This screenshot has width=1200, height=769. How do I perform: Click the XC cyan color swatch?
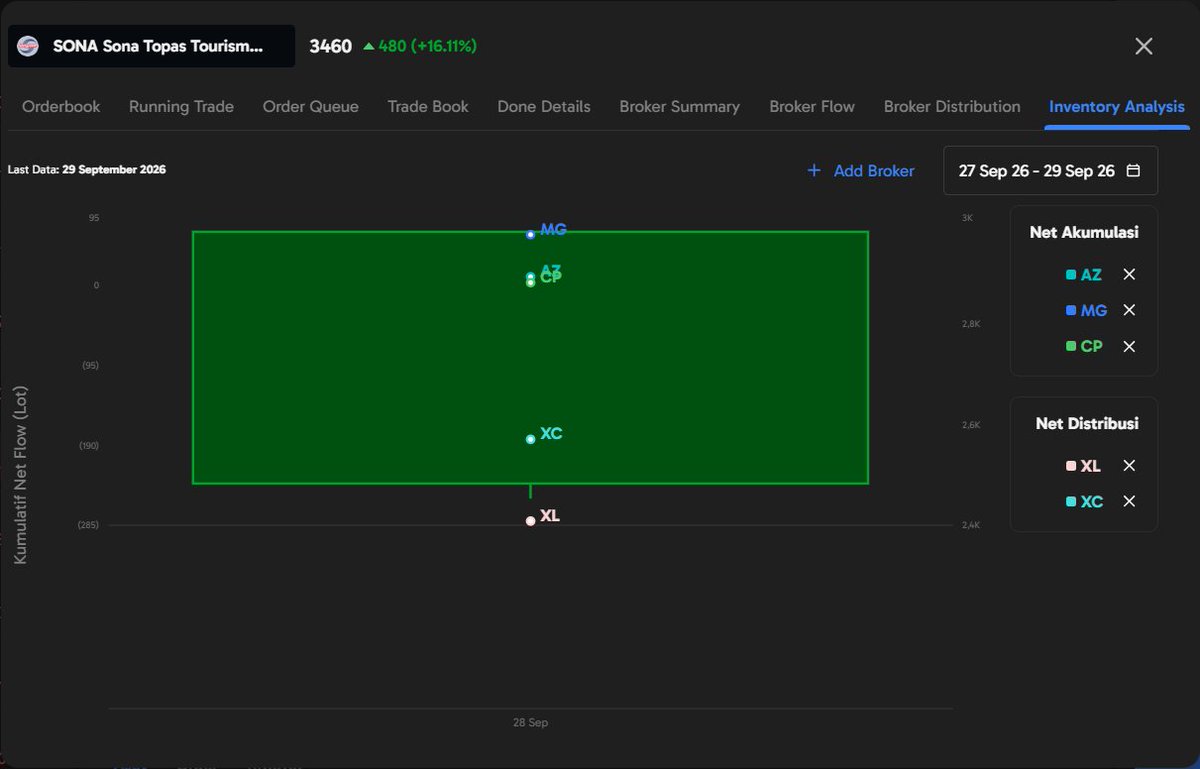point(1071,502)
